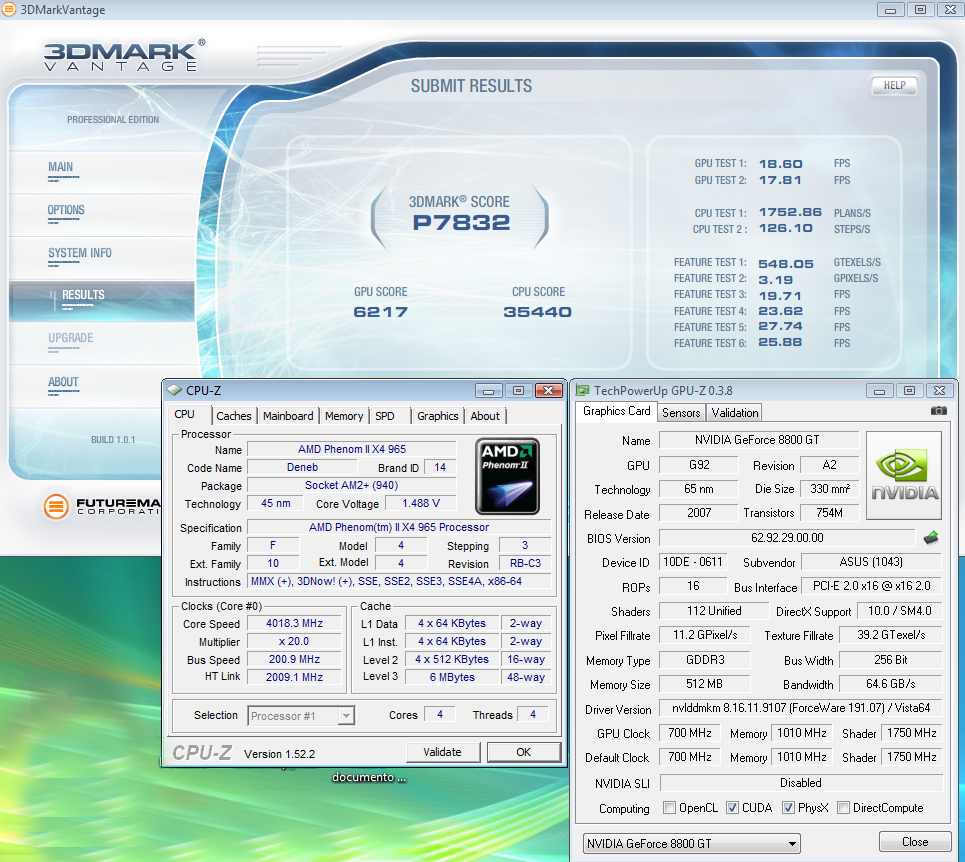Screen dimensions: 965x862
Task: Click the GPU score value 6217
Action: tap(380, 312)
